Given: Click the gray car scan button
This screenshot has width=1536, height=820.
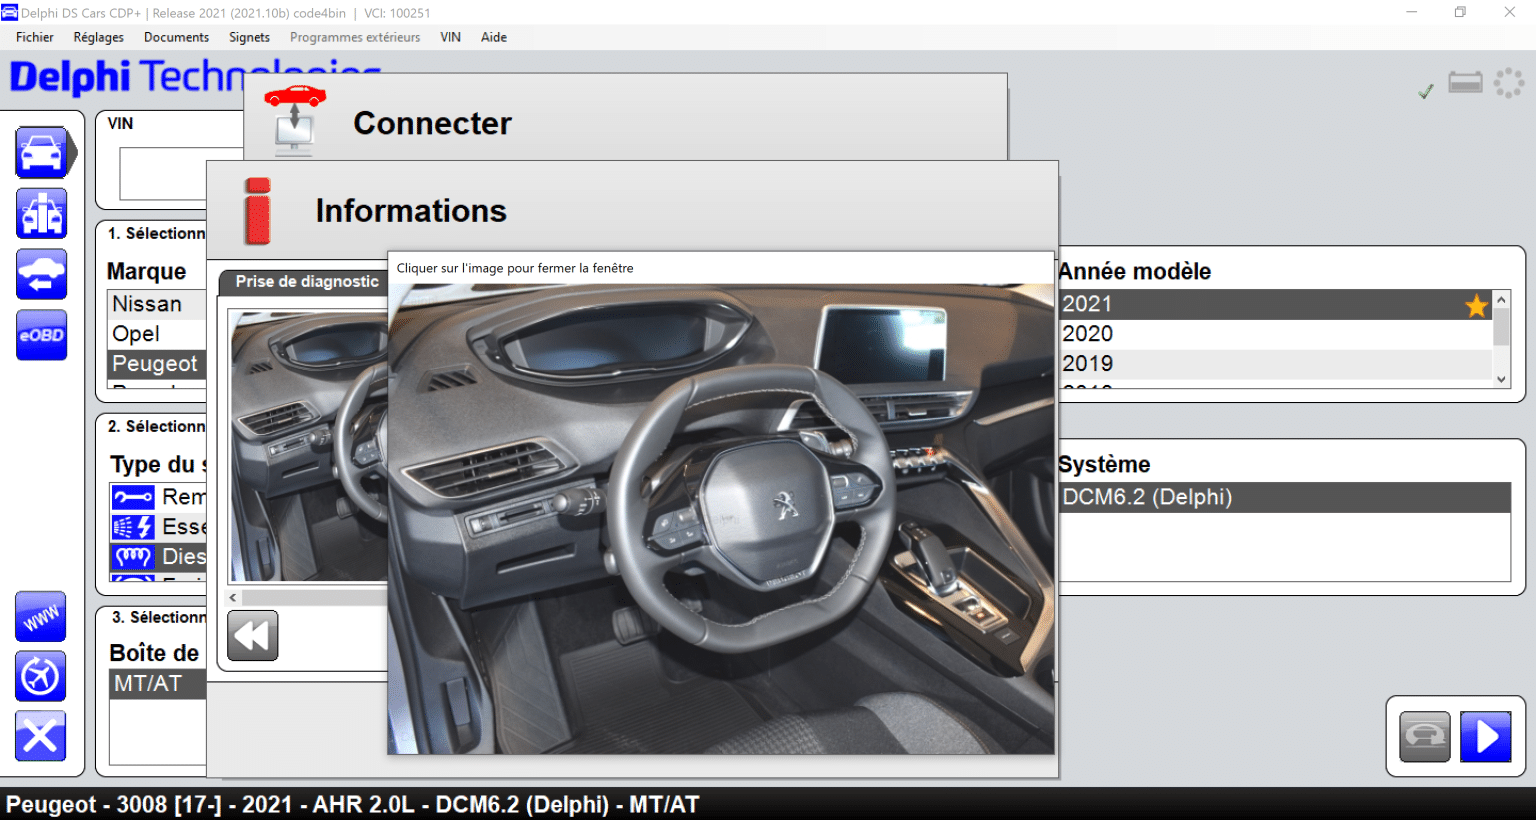Looking at the screenshot, I should (x=1425, y=738).
